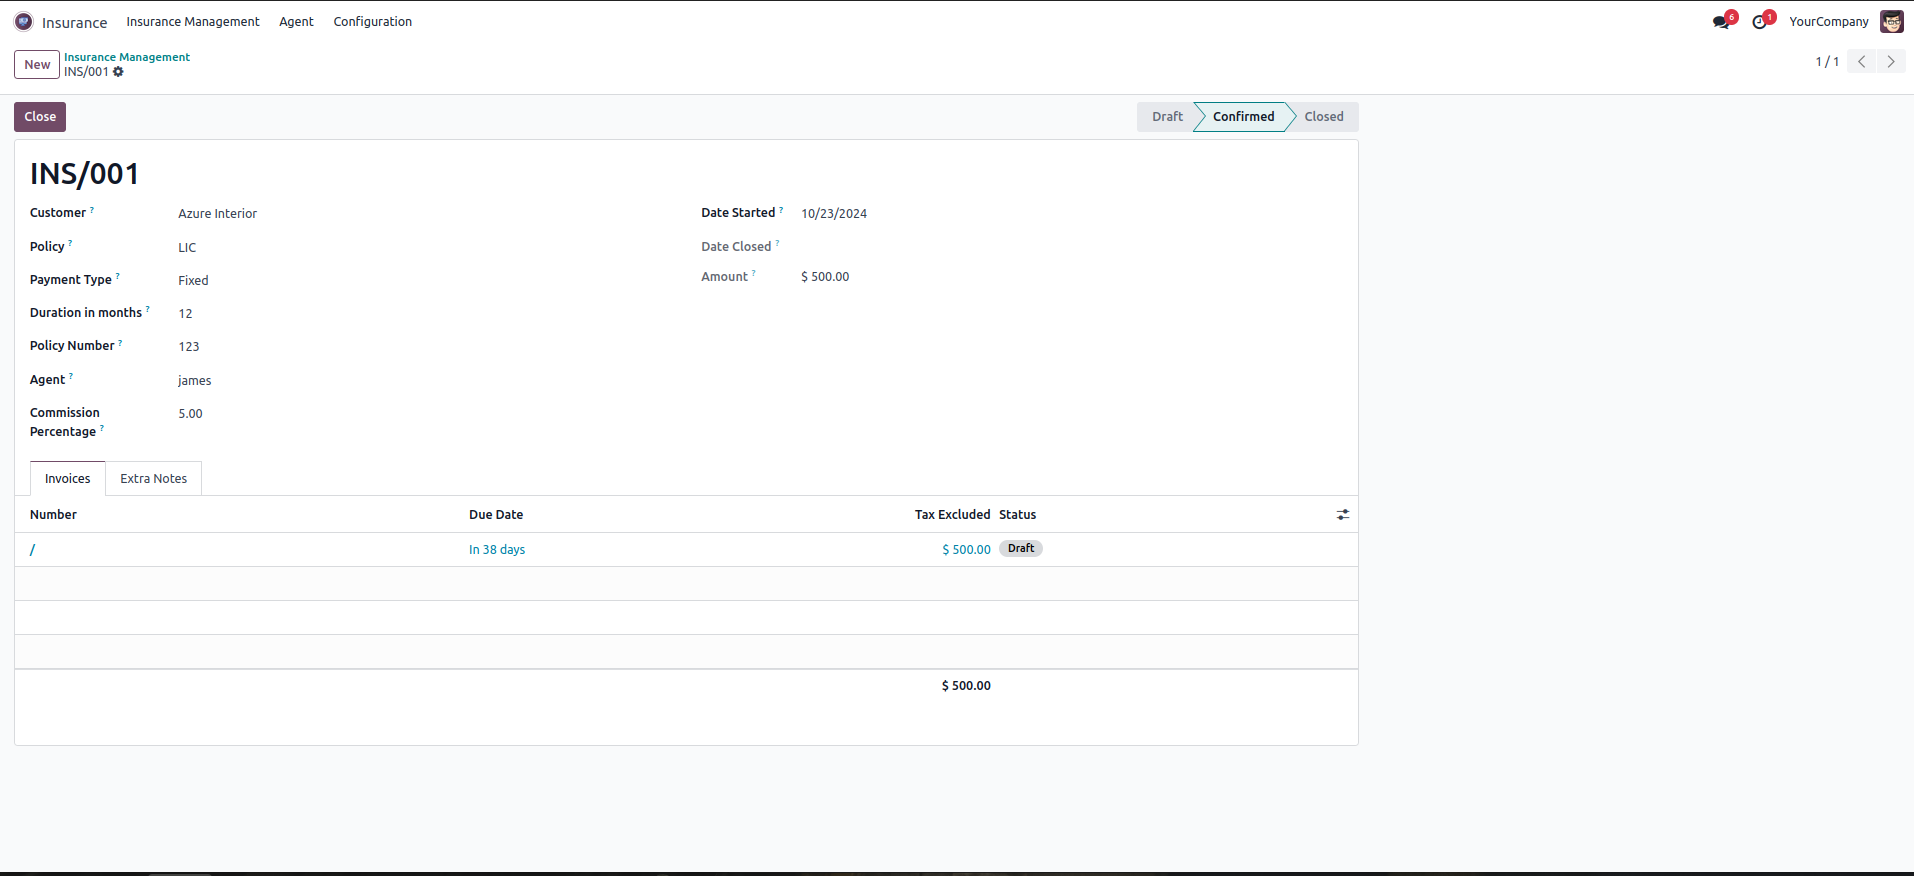Click the Insurance app title

pos(74,22)
